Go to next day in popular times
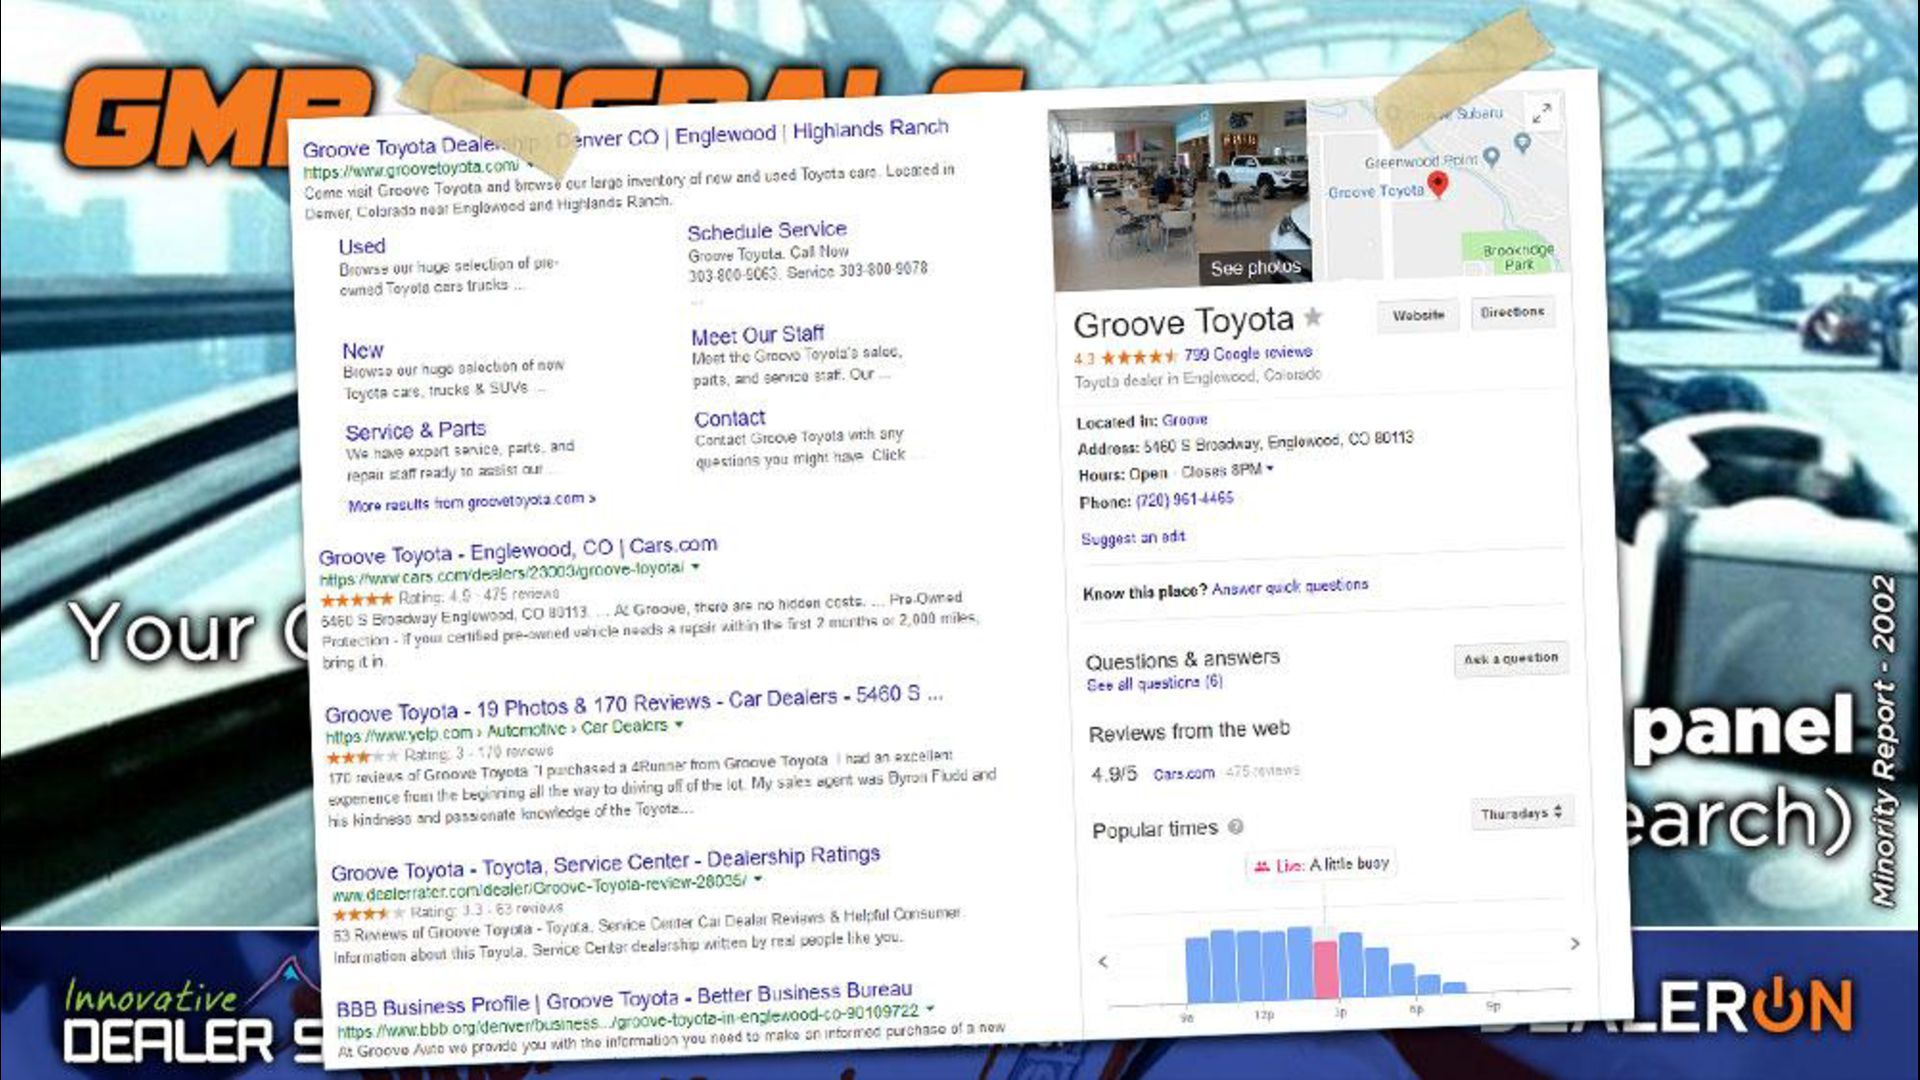 (1575, 943)
